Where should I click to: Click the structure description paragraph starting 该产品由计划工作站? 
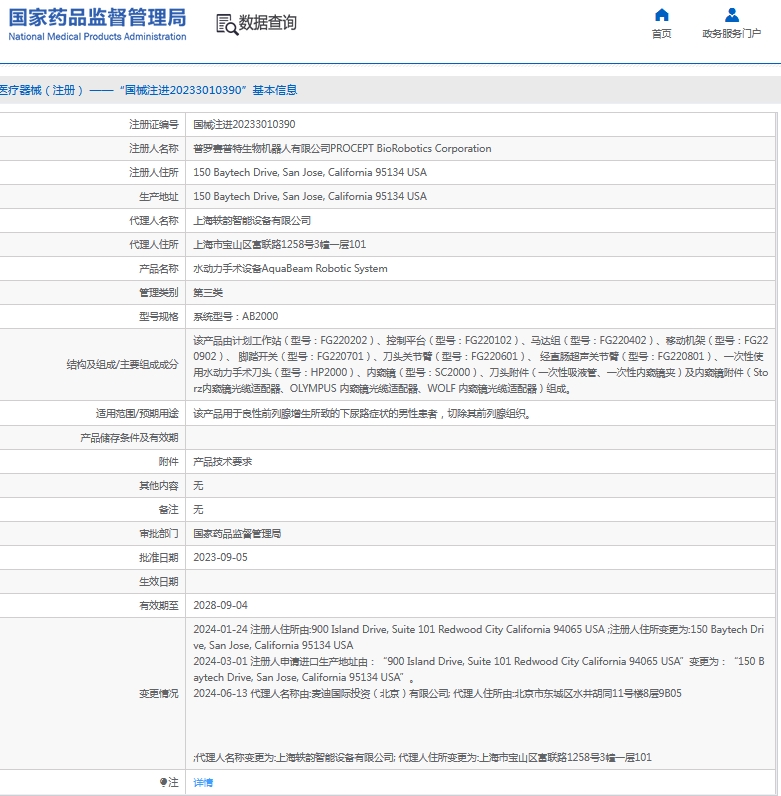coord(480,364)
